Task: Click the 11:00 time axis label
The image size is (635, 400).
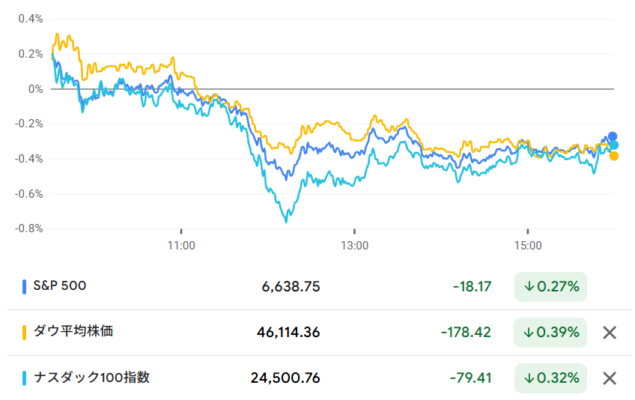Action: [x=181, y=244]
